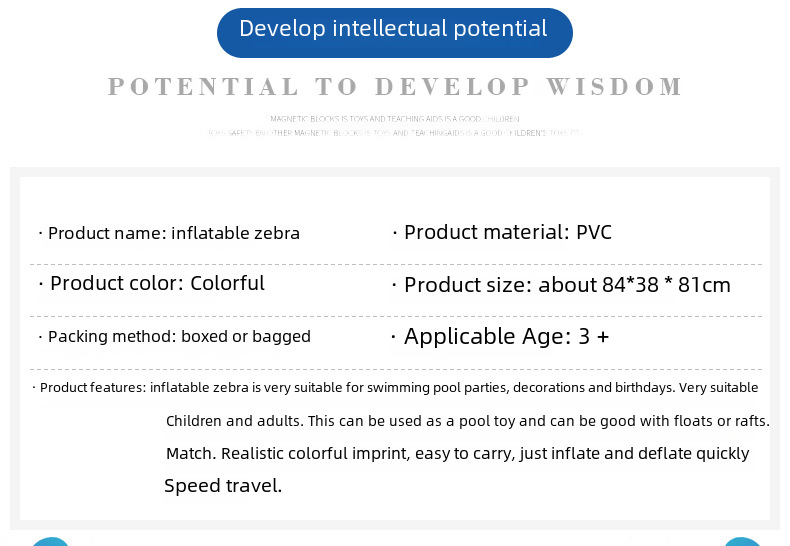The width and height of the screenshot is (790, 546).
Task: Click the bullet before Product features
Action: pos(34,387)
